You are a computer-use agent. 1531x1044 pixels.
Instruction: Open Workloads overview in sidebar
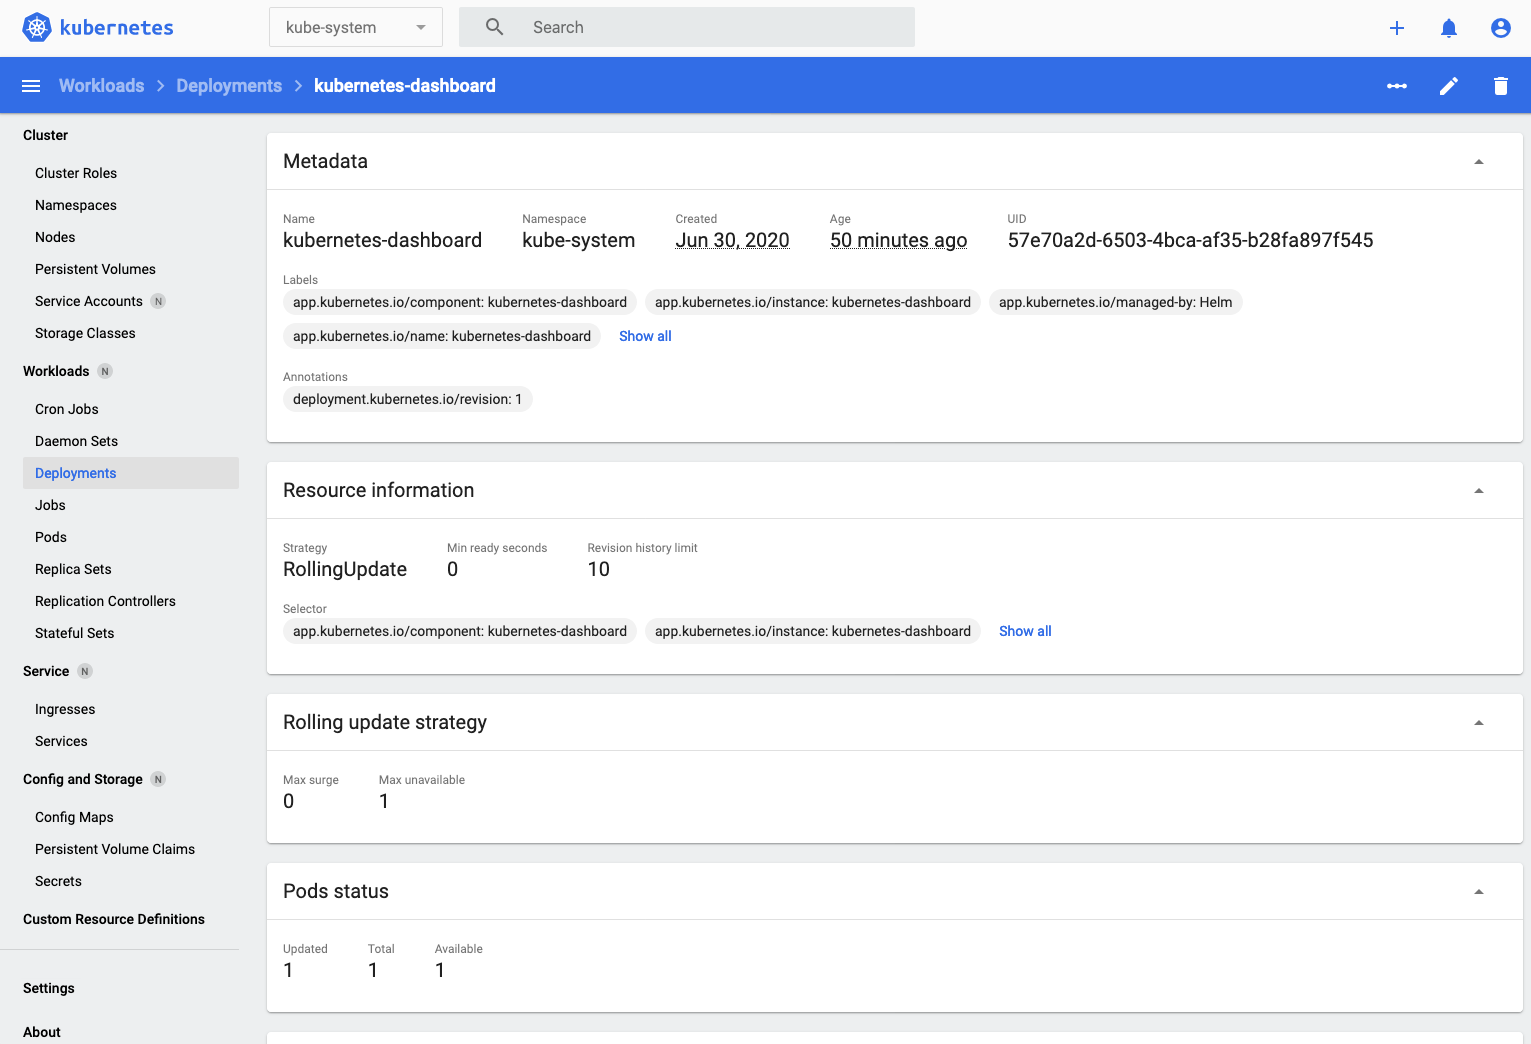(56, 371)
